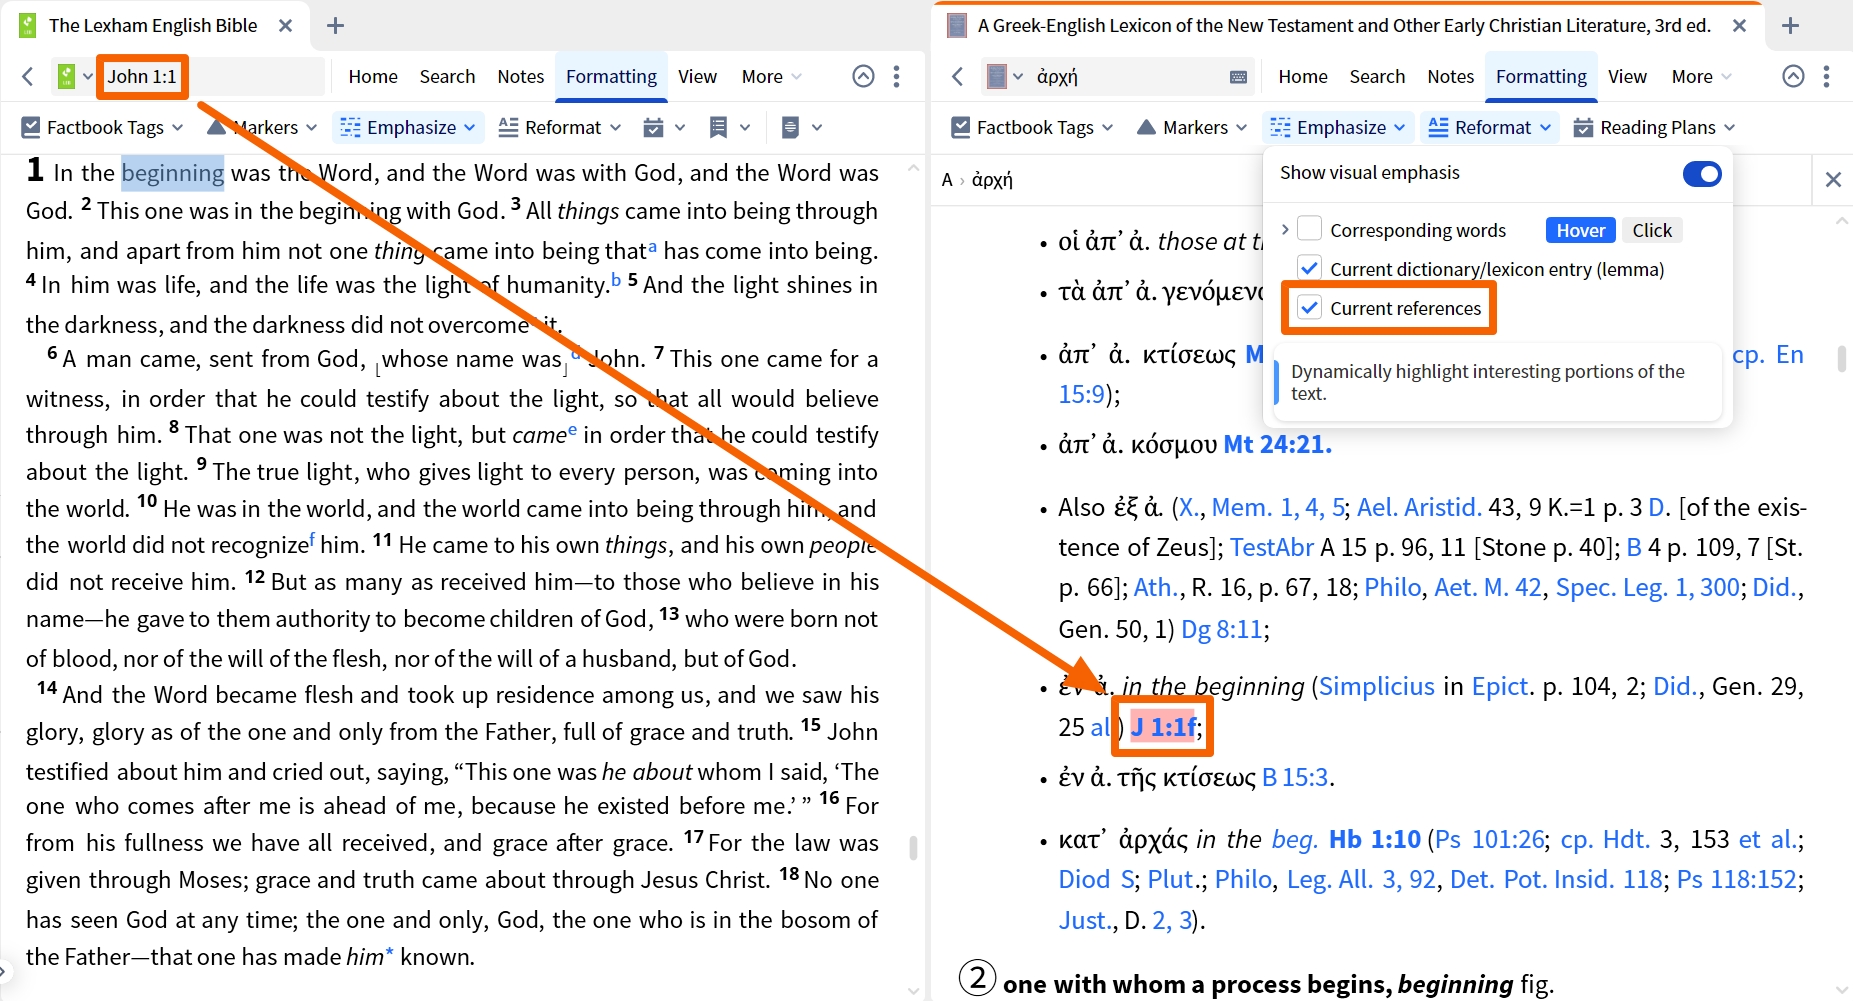Uncheck Current dictionary/lexicon entry (lemma)
This screenshot has width=1853, height=1001.
(1310, 269)
